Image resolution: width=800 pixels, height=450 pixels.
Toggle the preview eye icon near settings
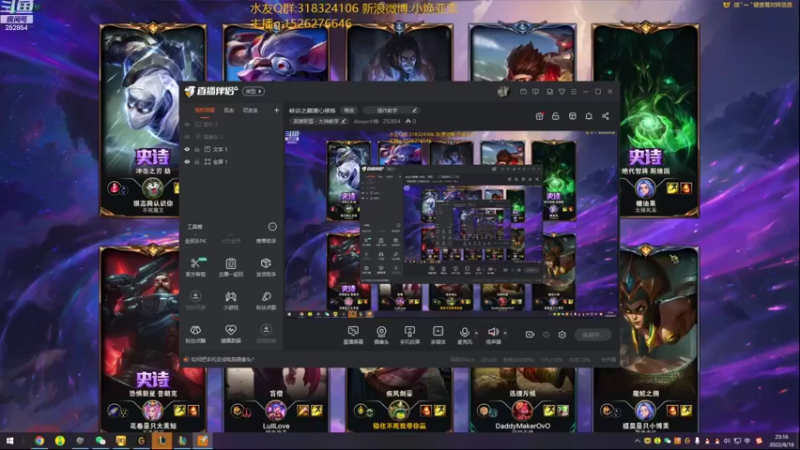(546, 335)
